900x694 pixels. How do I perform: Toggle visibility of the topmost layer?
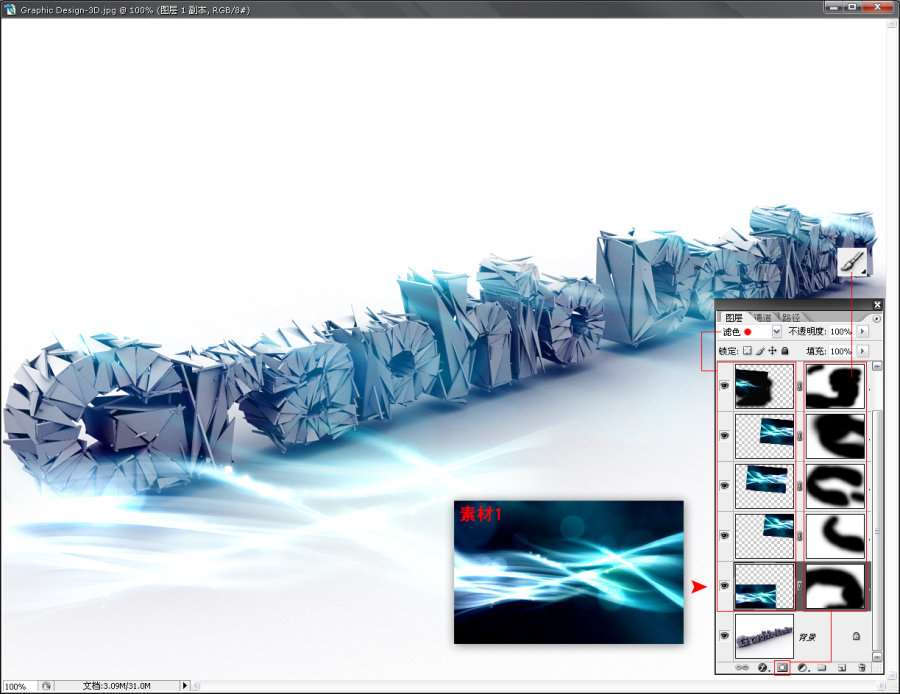725,386
